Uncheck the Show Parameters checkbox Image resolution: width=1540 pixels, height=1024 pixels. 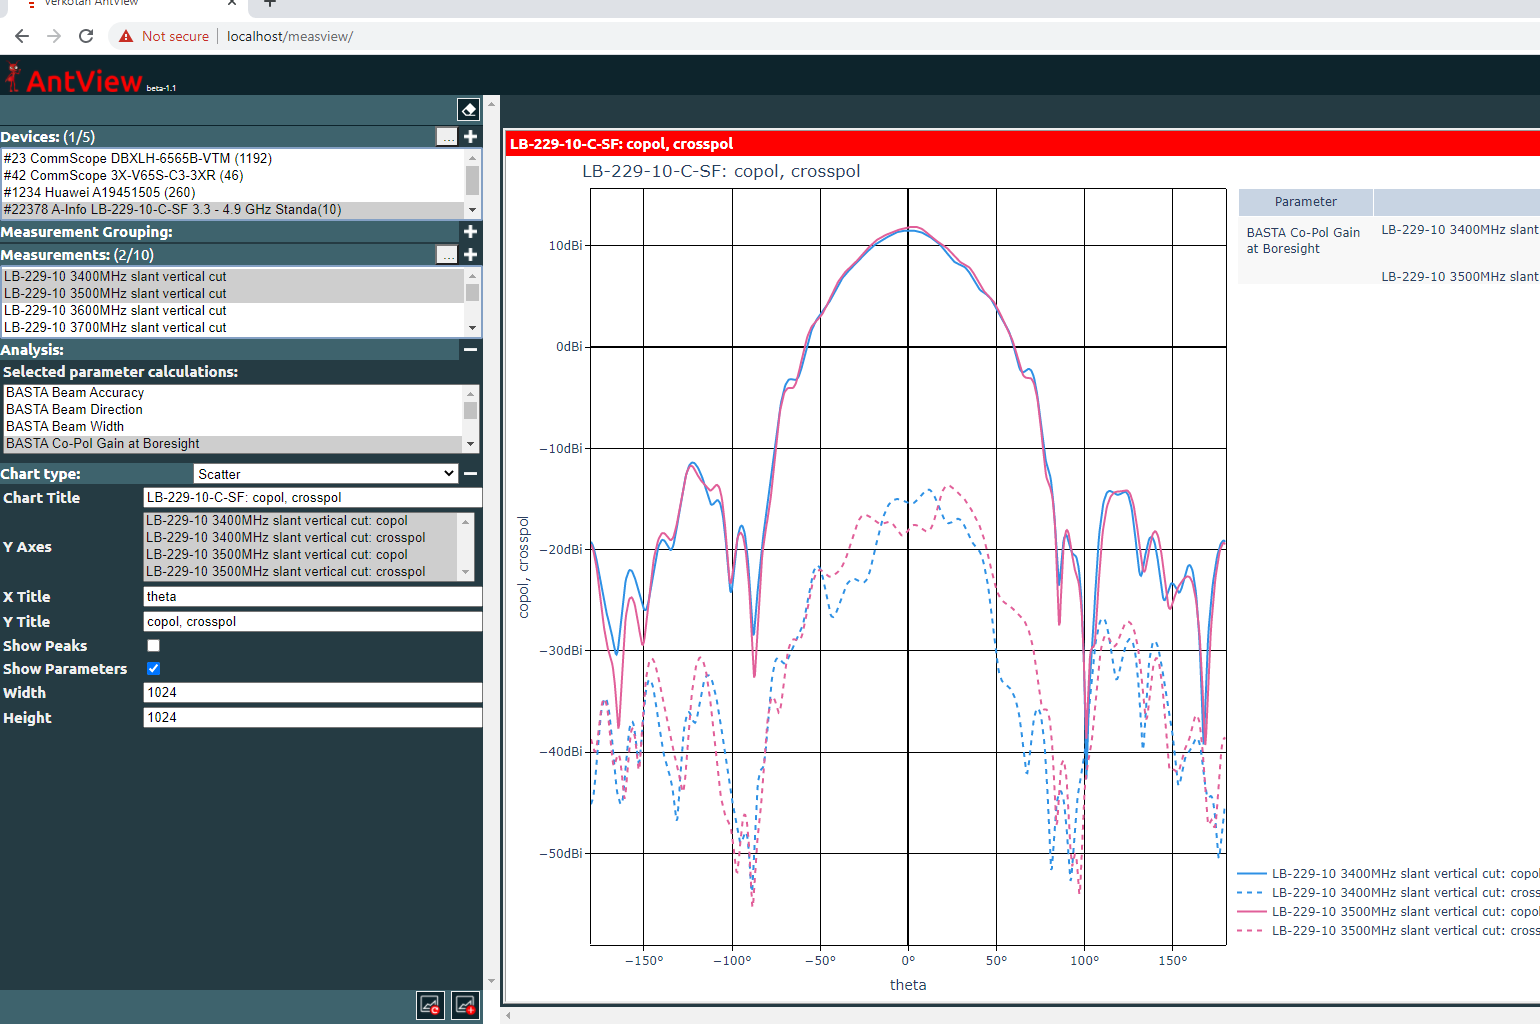[153, 669]
